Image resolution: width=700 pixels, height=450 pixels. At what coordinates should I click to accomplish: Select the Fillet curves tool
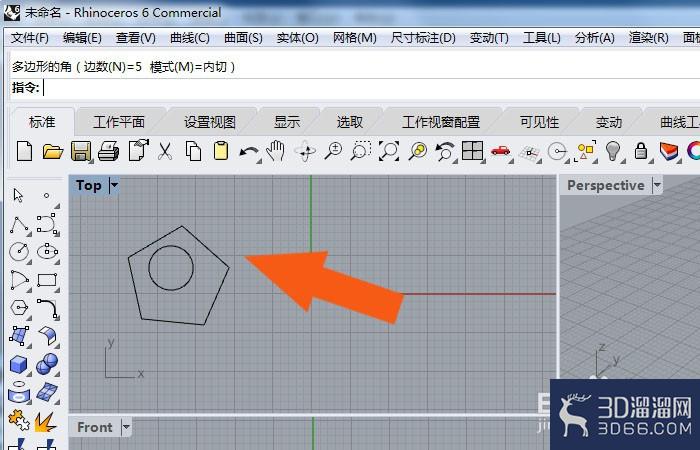(48, 308)
